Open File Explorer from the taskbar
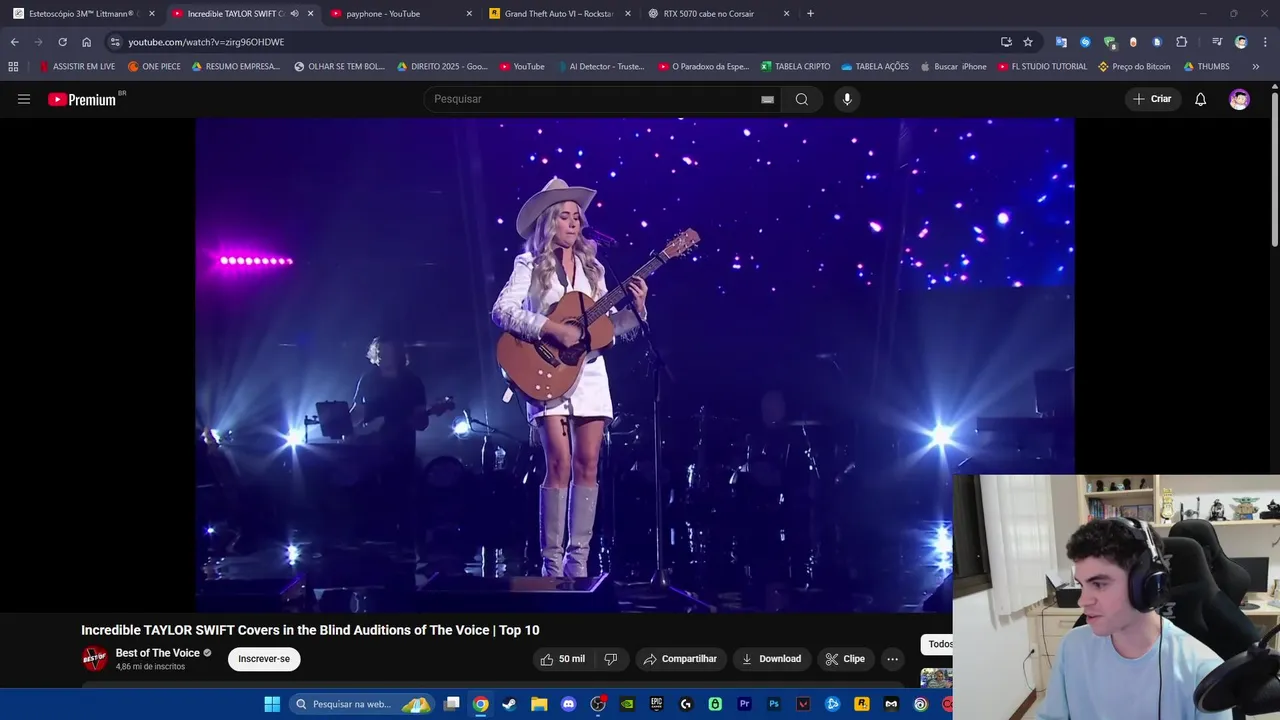This screenshot has height=720, width=1280. click(x=539, y=704)
